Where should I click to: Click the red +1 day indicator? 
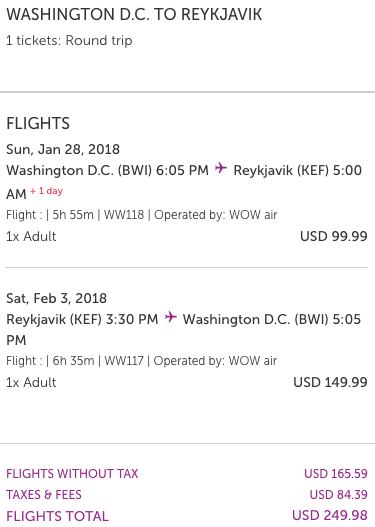coord(46,191)
